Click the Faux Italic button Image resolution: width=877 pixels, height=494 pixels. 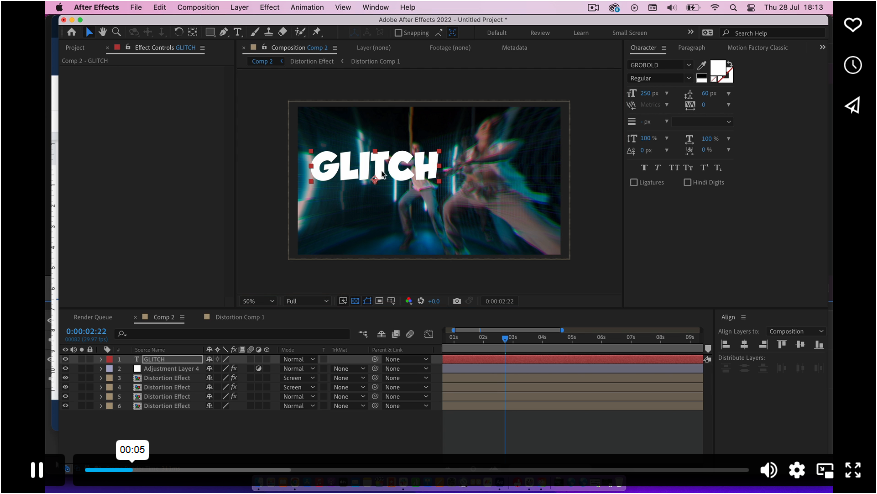coord(658,167)
